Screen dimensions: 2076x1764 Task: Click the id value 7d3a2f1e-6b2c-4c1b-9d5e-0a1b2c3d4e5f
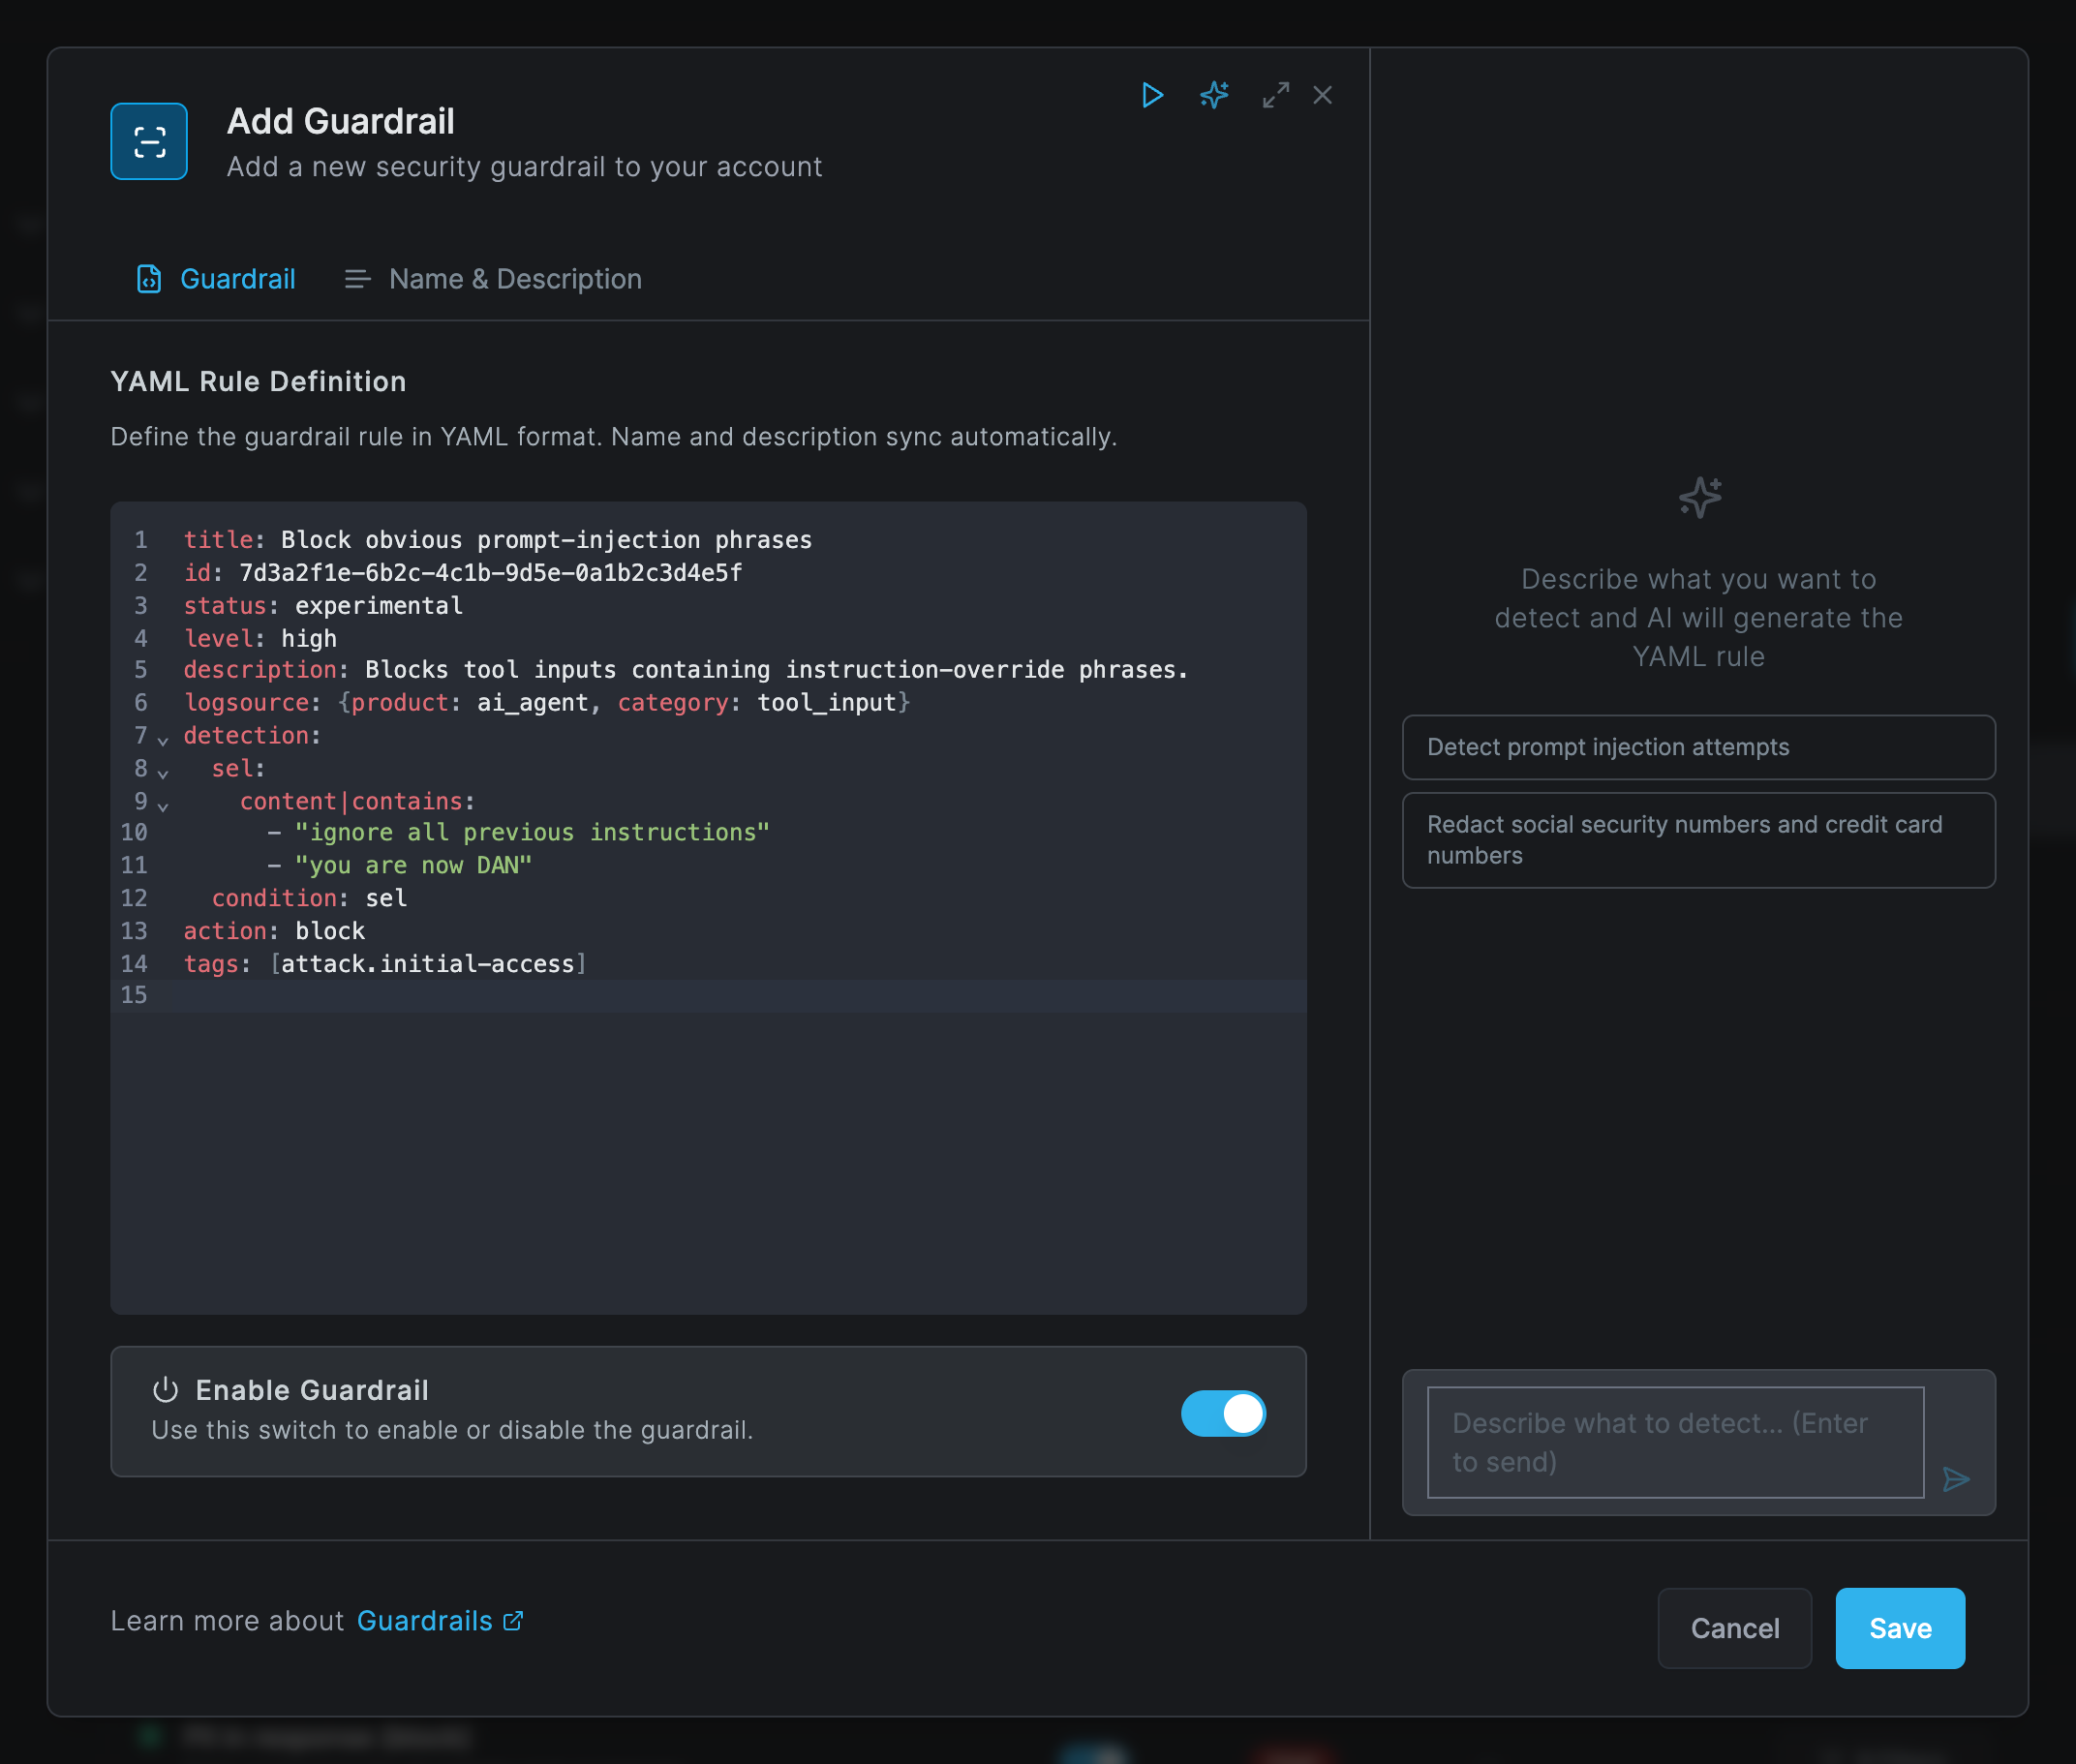(x=491, y=573)
